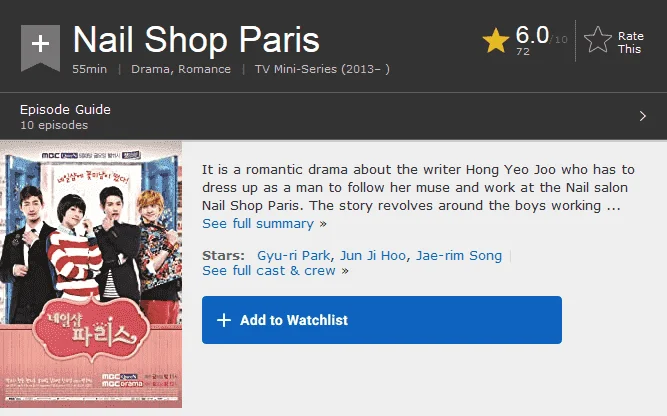The height and width of the screenshot is (416, 667).
Task: Open the TV Mini-Series (2013– ) link
Action: coord(322,69)
